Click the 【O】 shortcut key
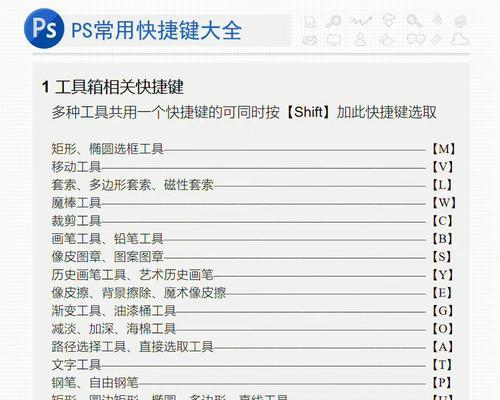Screen dimensions: 500x400 [442, 329]
